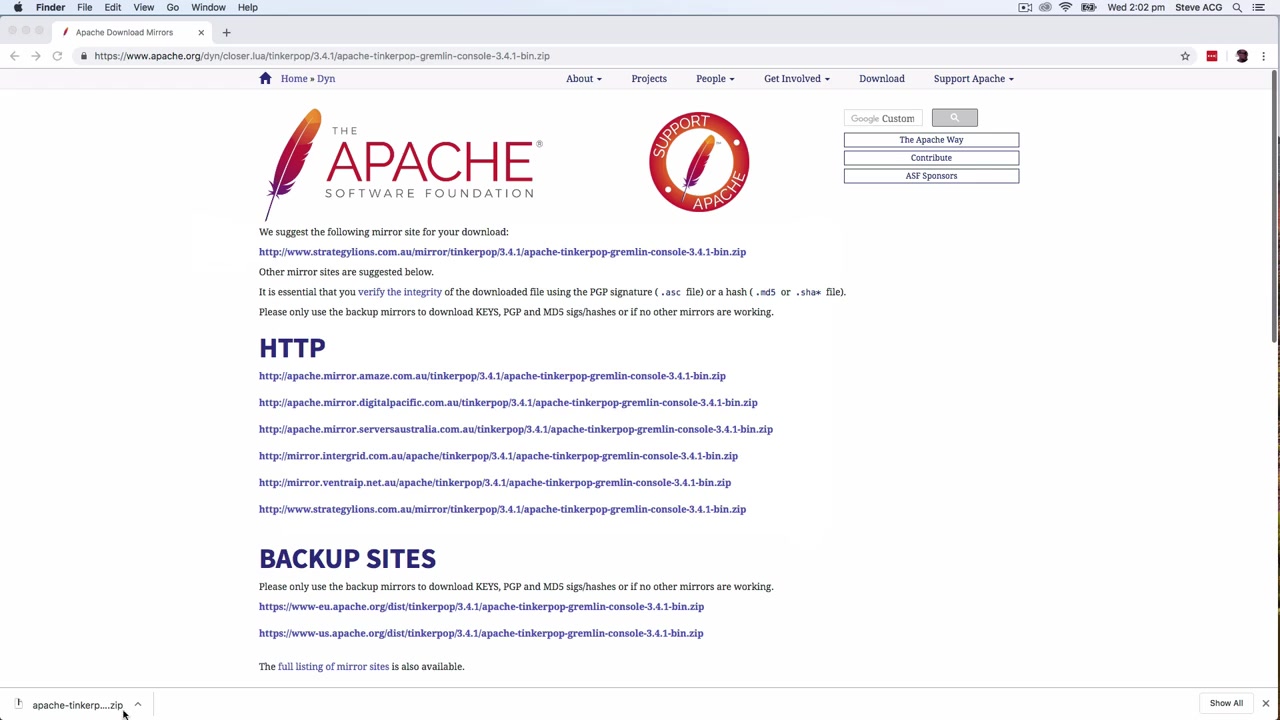This screenshot has width=1280, height=720.
Task: Expand the People dropdown menu
Action: (715, 78)
